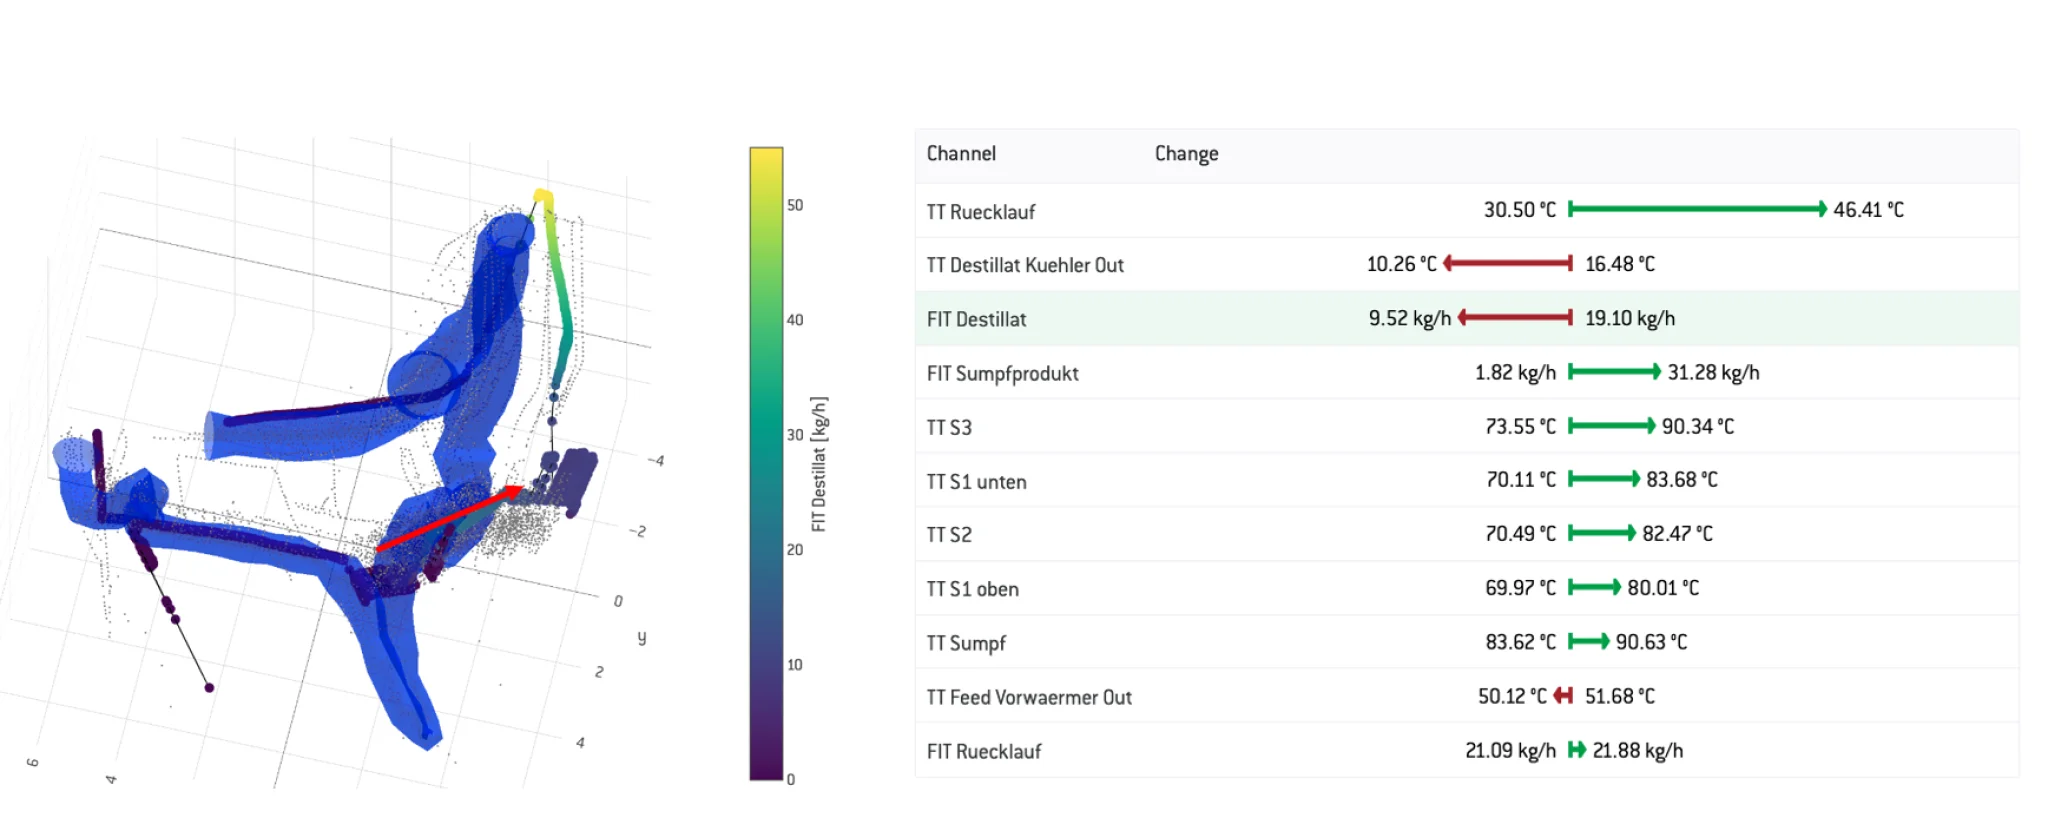Screen dimensions: 2048x818
Task: Click the colorbar tick label 50
Action: (x=795, y=205)
